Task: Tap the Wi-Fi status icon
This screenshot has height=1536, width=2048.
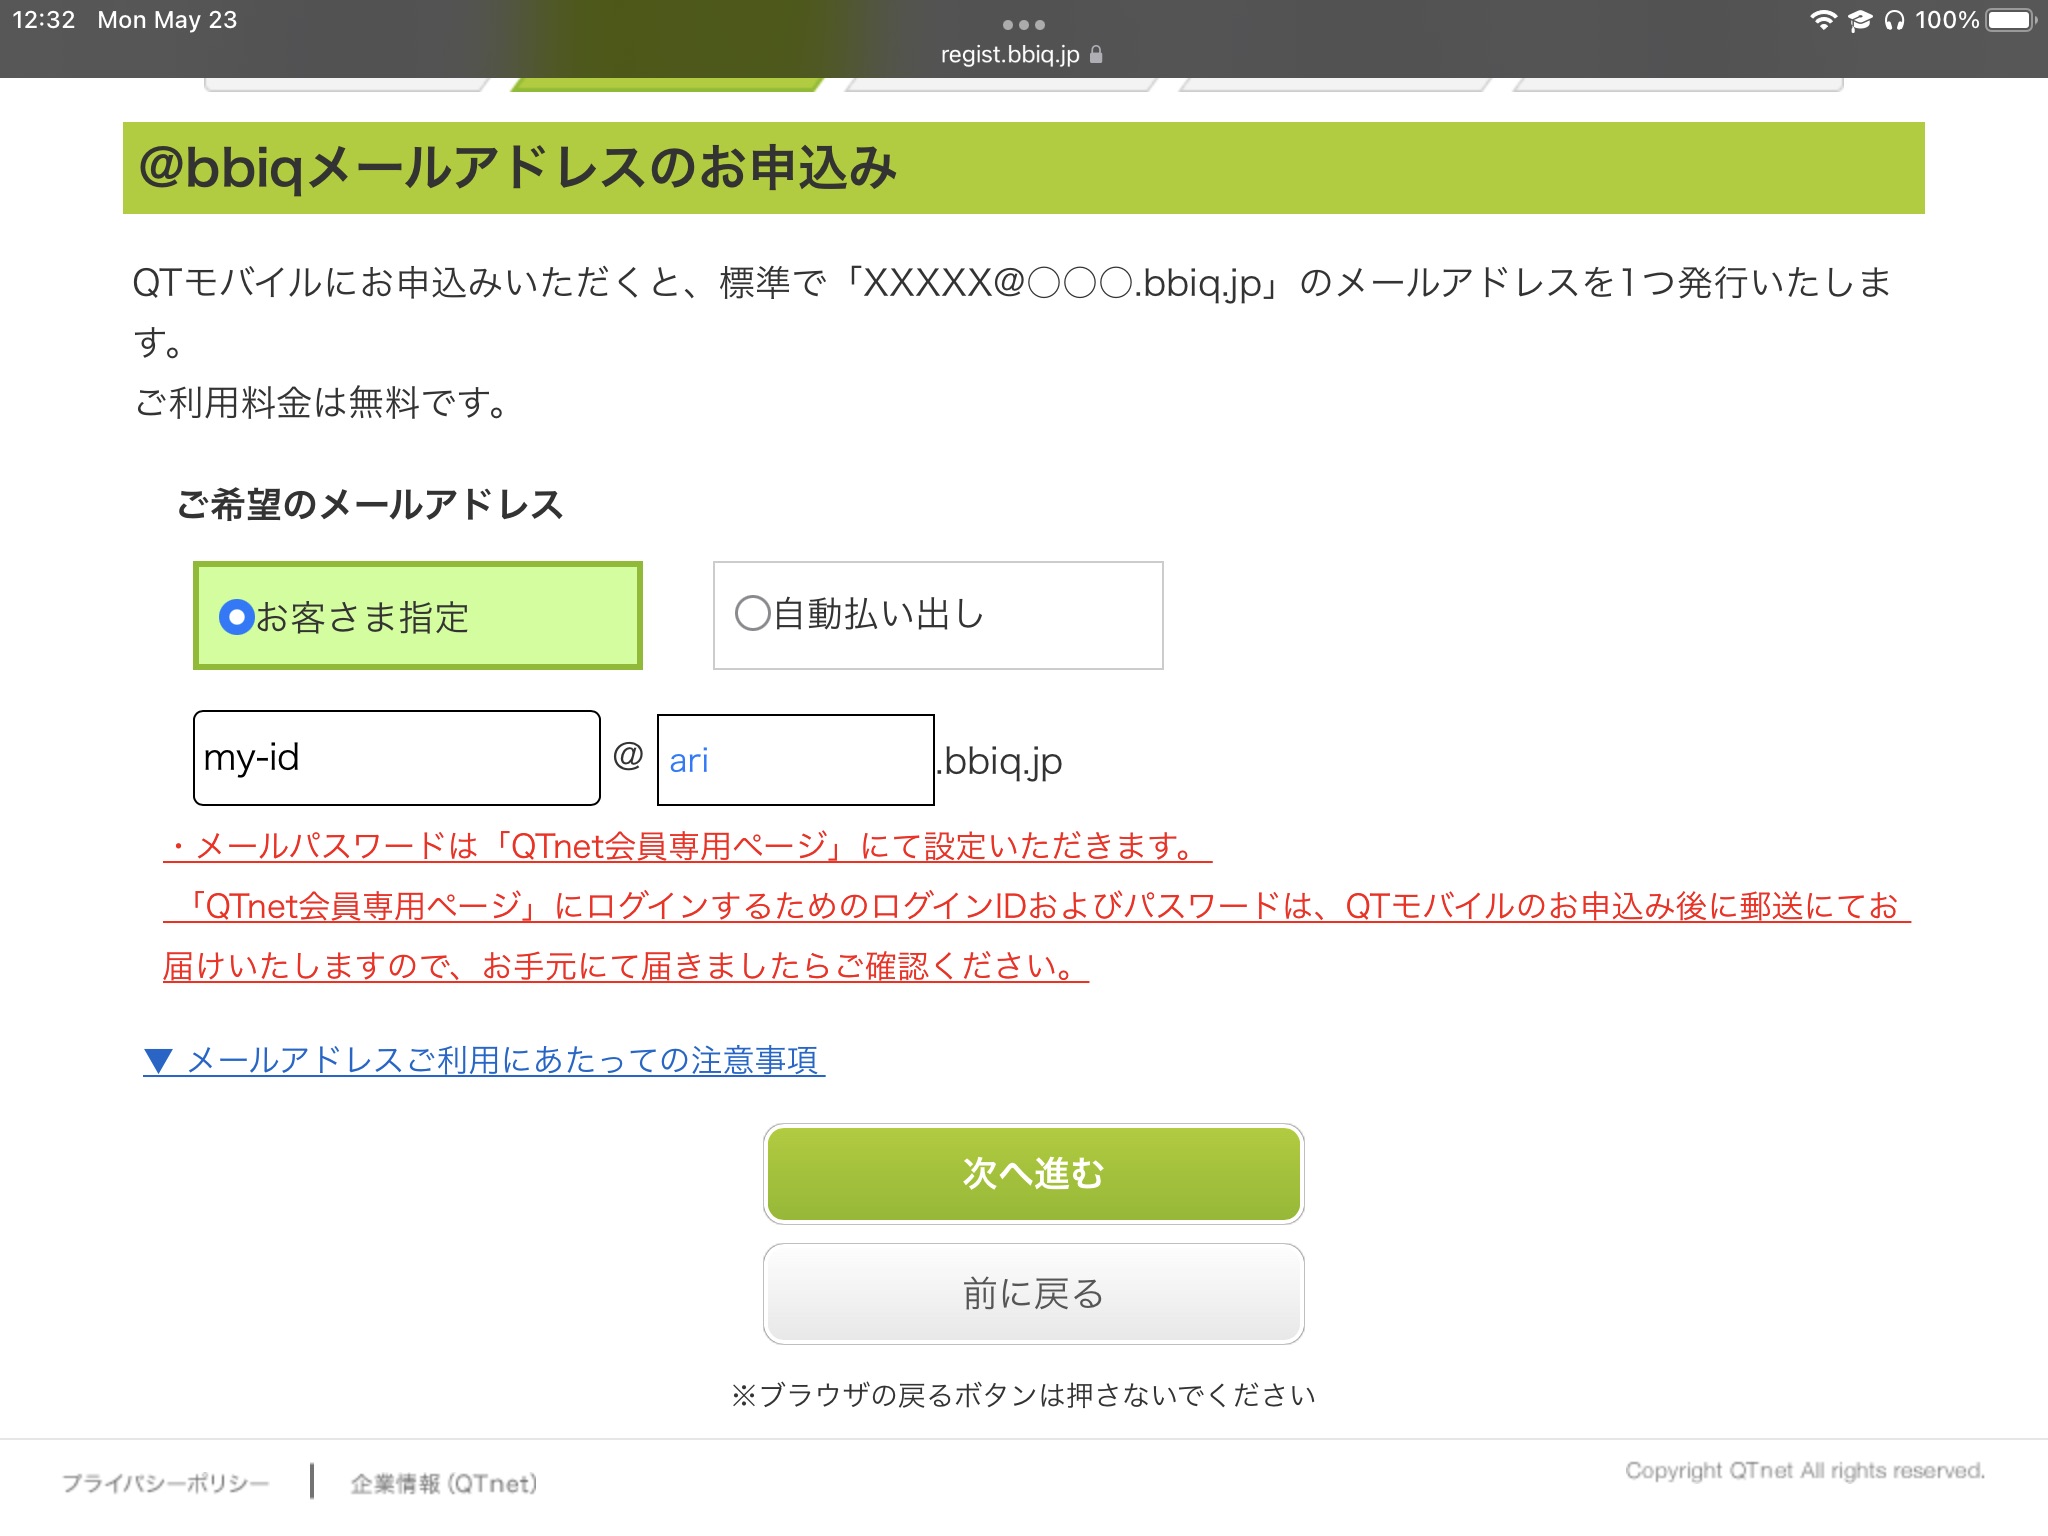Action: (x=1823, y=20)
